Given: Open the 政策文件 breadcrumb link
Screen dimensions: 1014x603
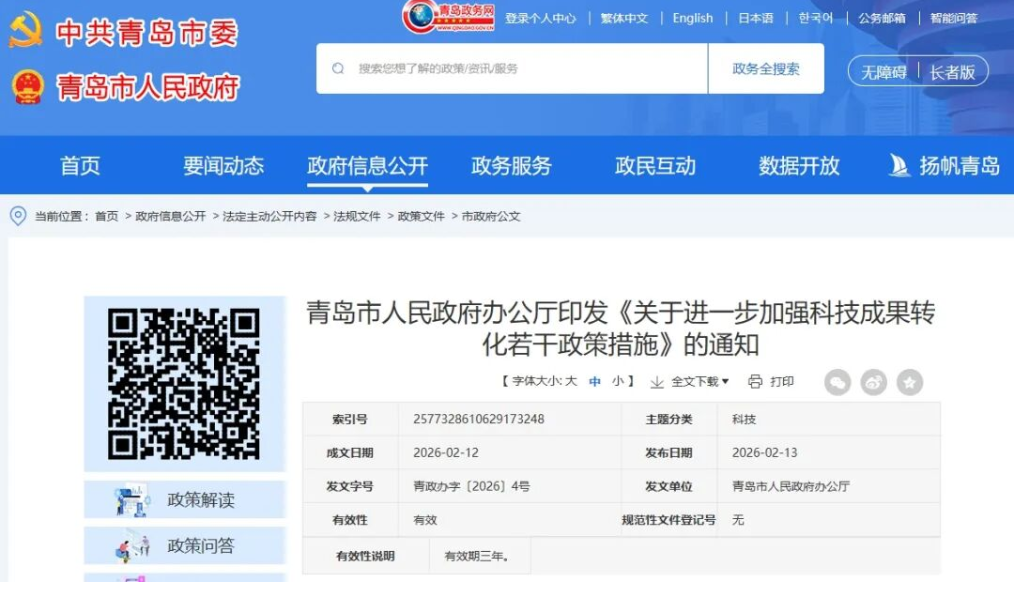Looking at the screenshot, I should pos(421,216).
